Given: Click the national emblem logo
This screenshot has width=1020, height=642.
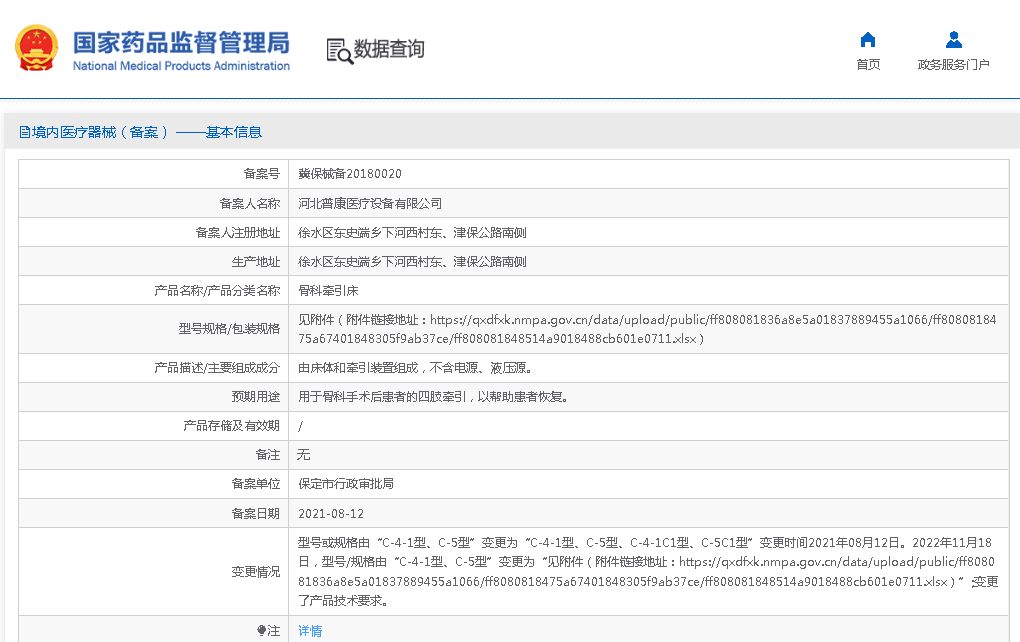Looking at the screenshot, I should (x=37, y=48).
